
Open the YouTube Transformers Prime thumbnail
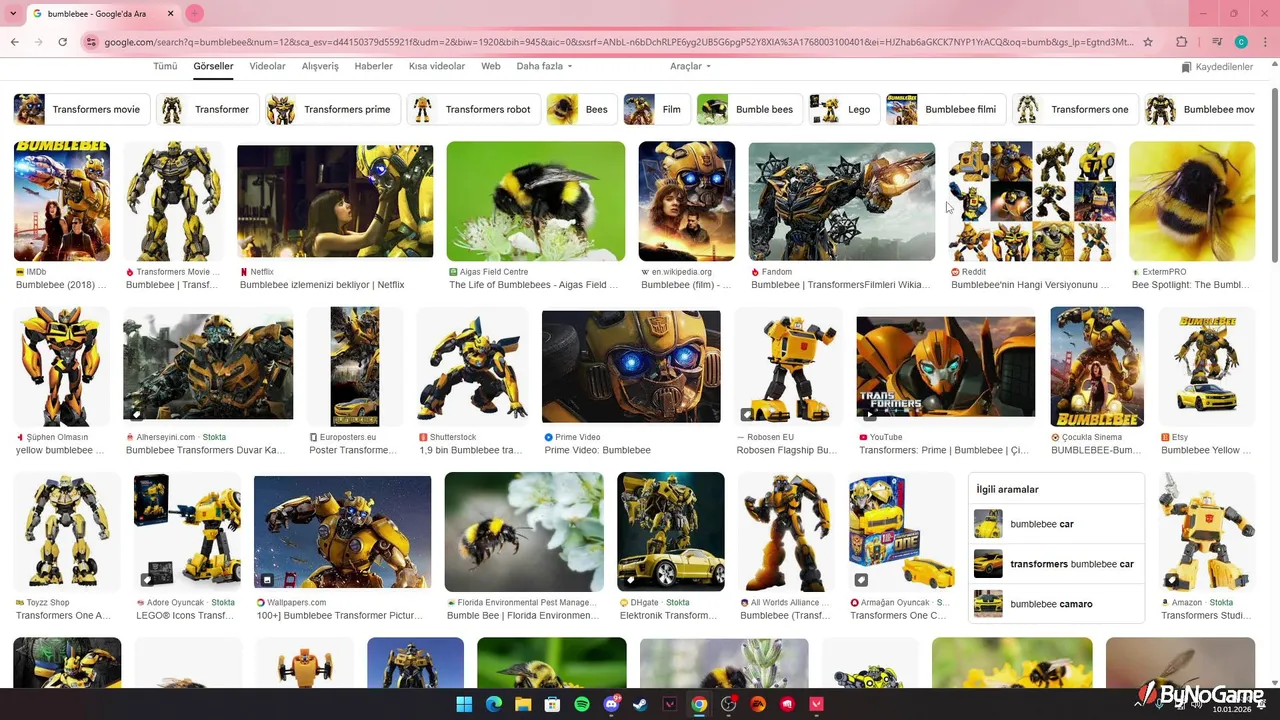(x=946, y=367)
